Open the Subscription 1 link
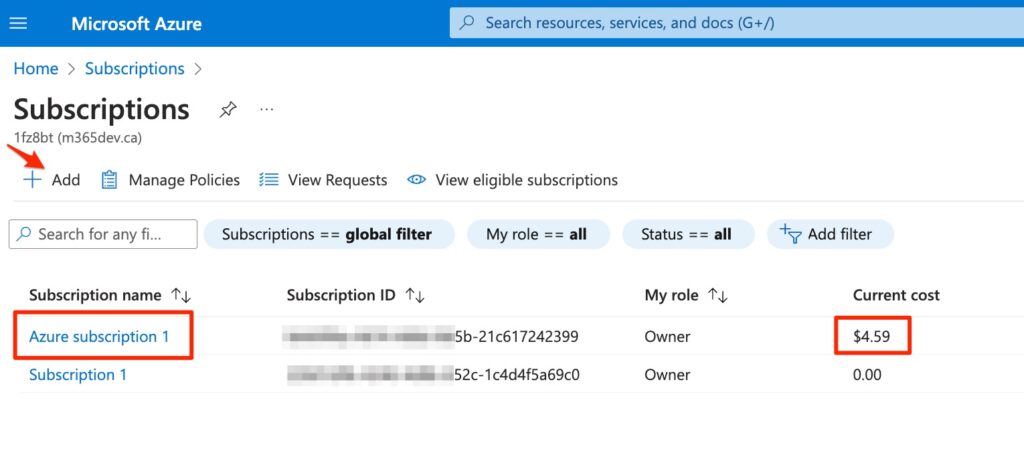The height and width of the screenshot is (455, 1024). pyautogui.click(x=78, y=375)
